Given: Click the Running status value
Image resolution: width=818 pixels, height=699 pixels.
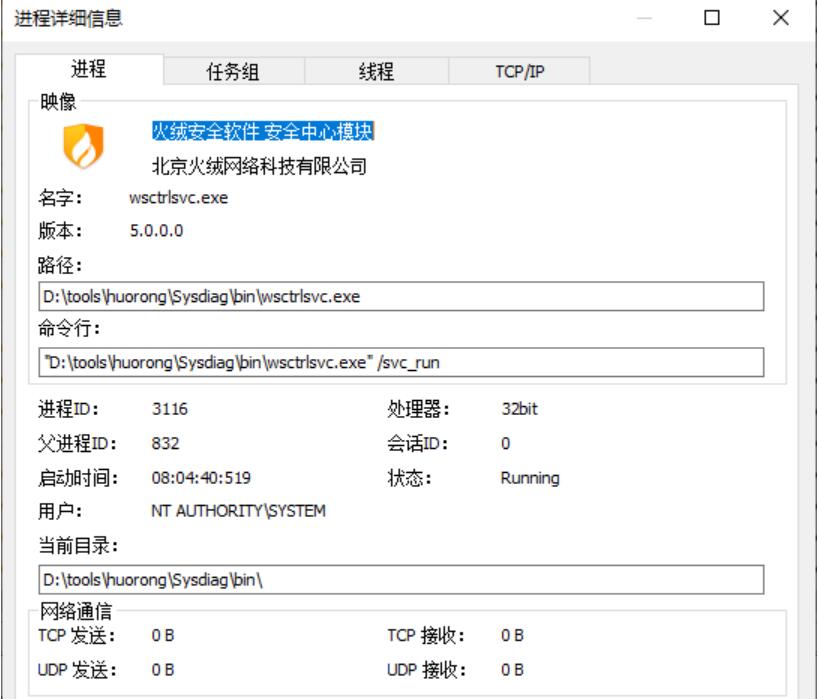Looking at the screenshot, I should (x=530, y=478).
